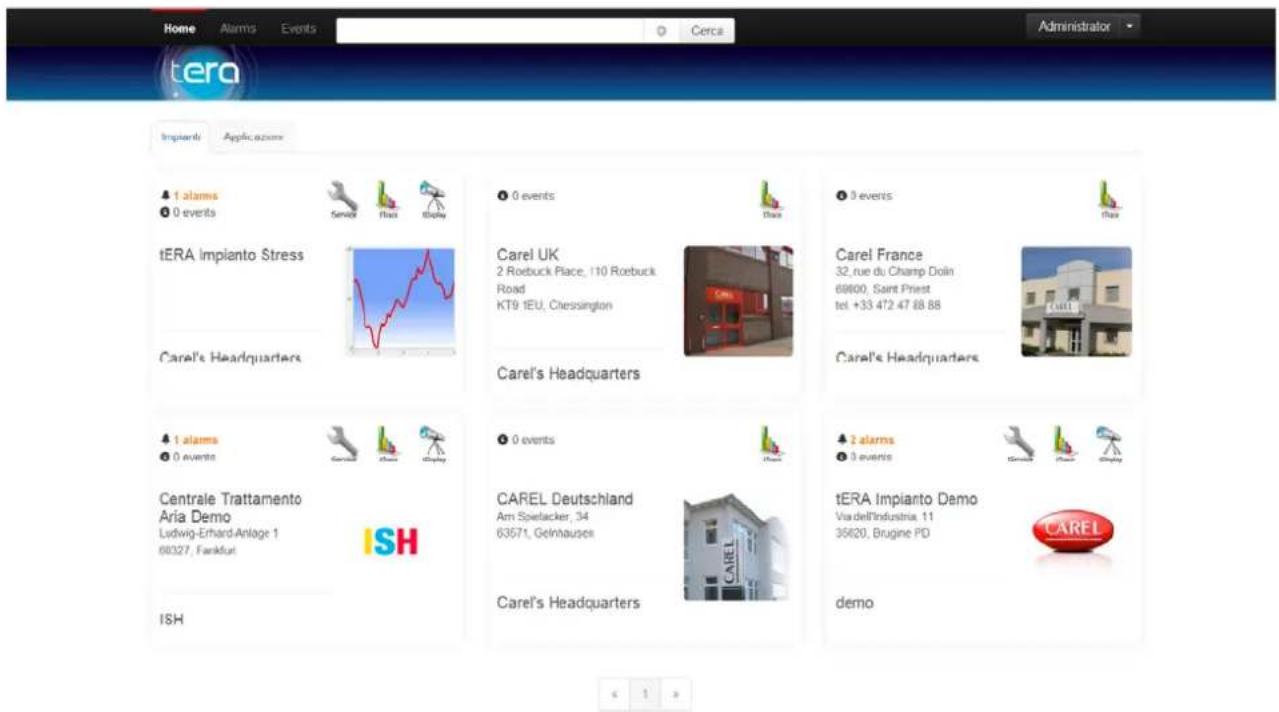The height and width of the screenshot is (712, 1279).
Task: Open tTrack chart icon for Centrale Trattamento Aria Demo
Action: point(388,443)
